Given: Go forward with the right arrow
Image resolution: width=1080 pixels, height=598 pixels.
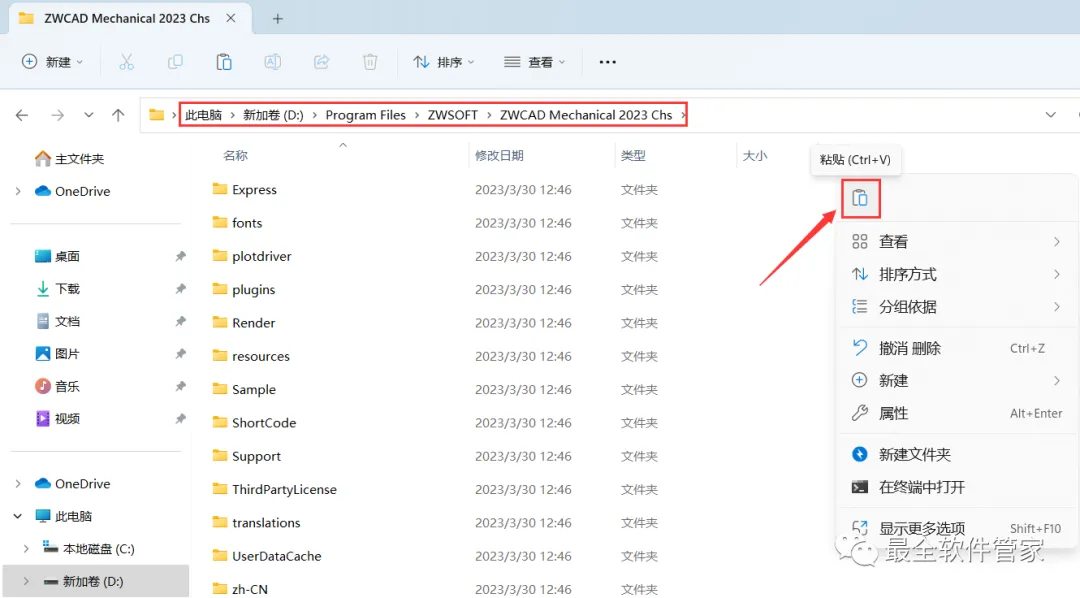Looking at the screenshot, I should tap(58, 115).
